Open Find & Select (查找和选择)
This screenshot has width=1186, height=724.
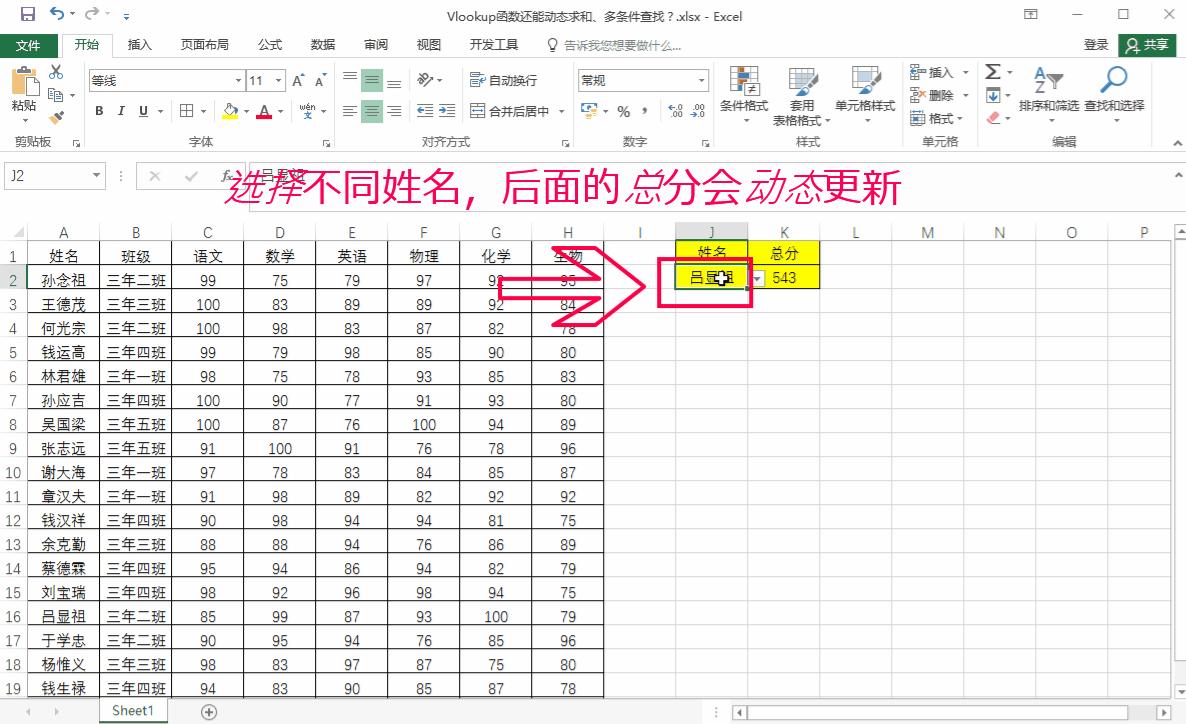pos(1113,96)
